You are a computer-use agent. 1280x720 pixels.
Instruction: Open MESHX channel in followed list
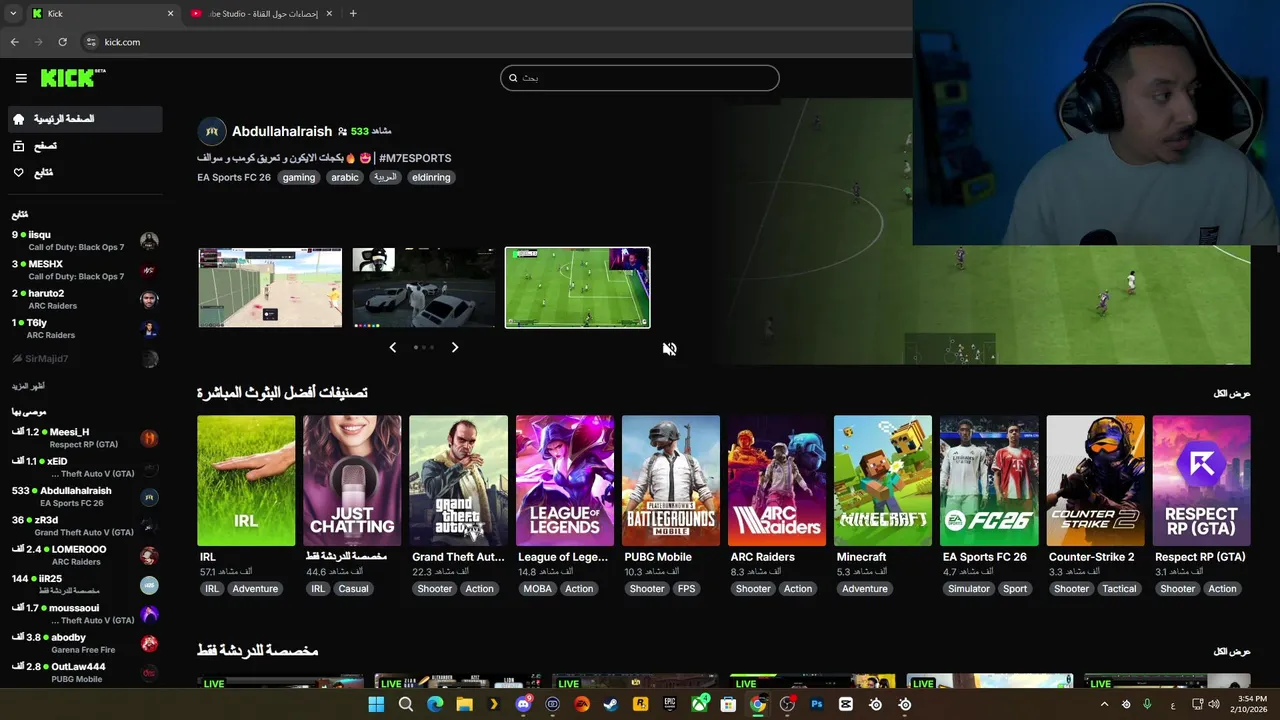[84, 270]
